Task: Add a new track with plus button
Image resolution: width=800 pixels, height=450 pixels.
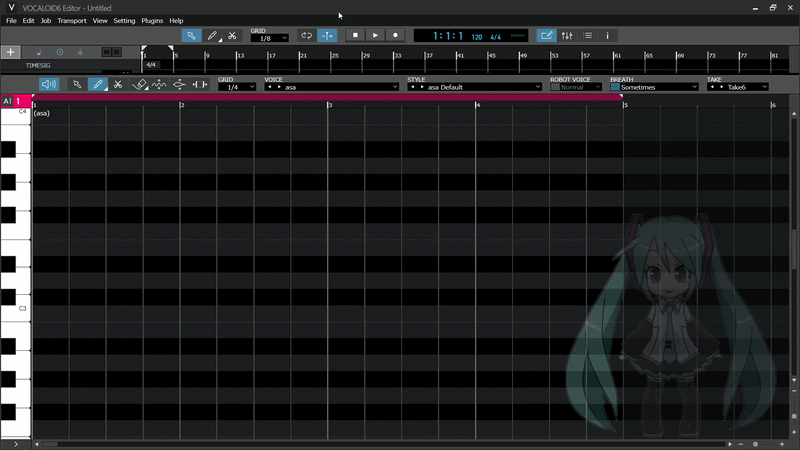Action: click(x=10, y=52)
